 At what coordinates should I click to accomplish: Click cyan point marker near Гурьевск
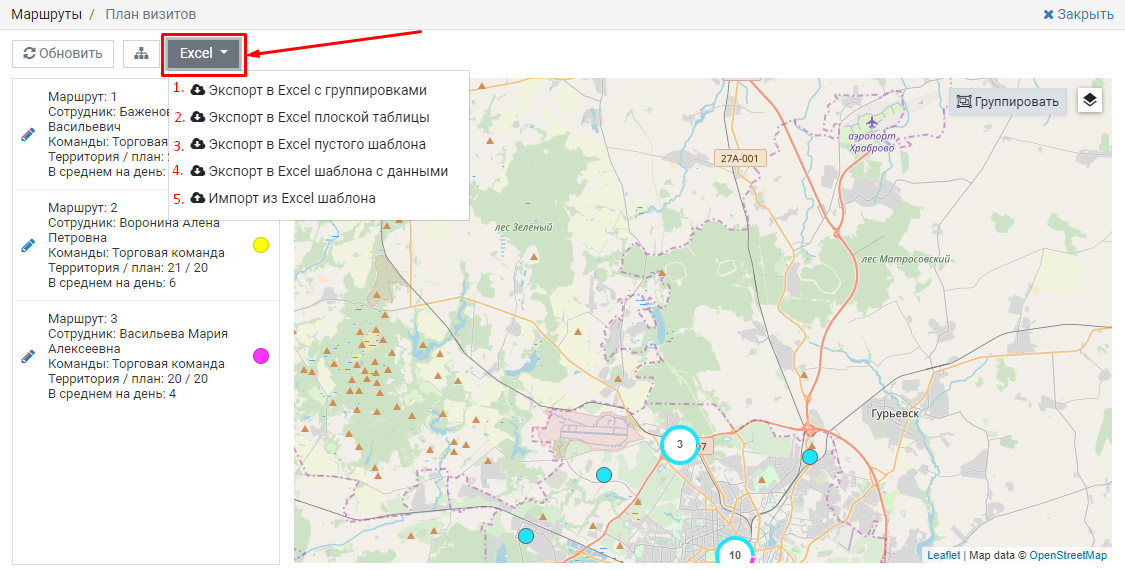pos(810,457)
